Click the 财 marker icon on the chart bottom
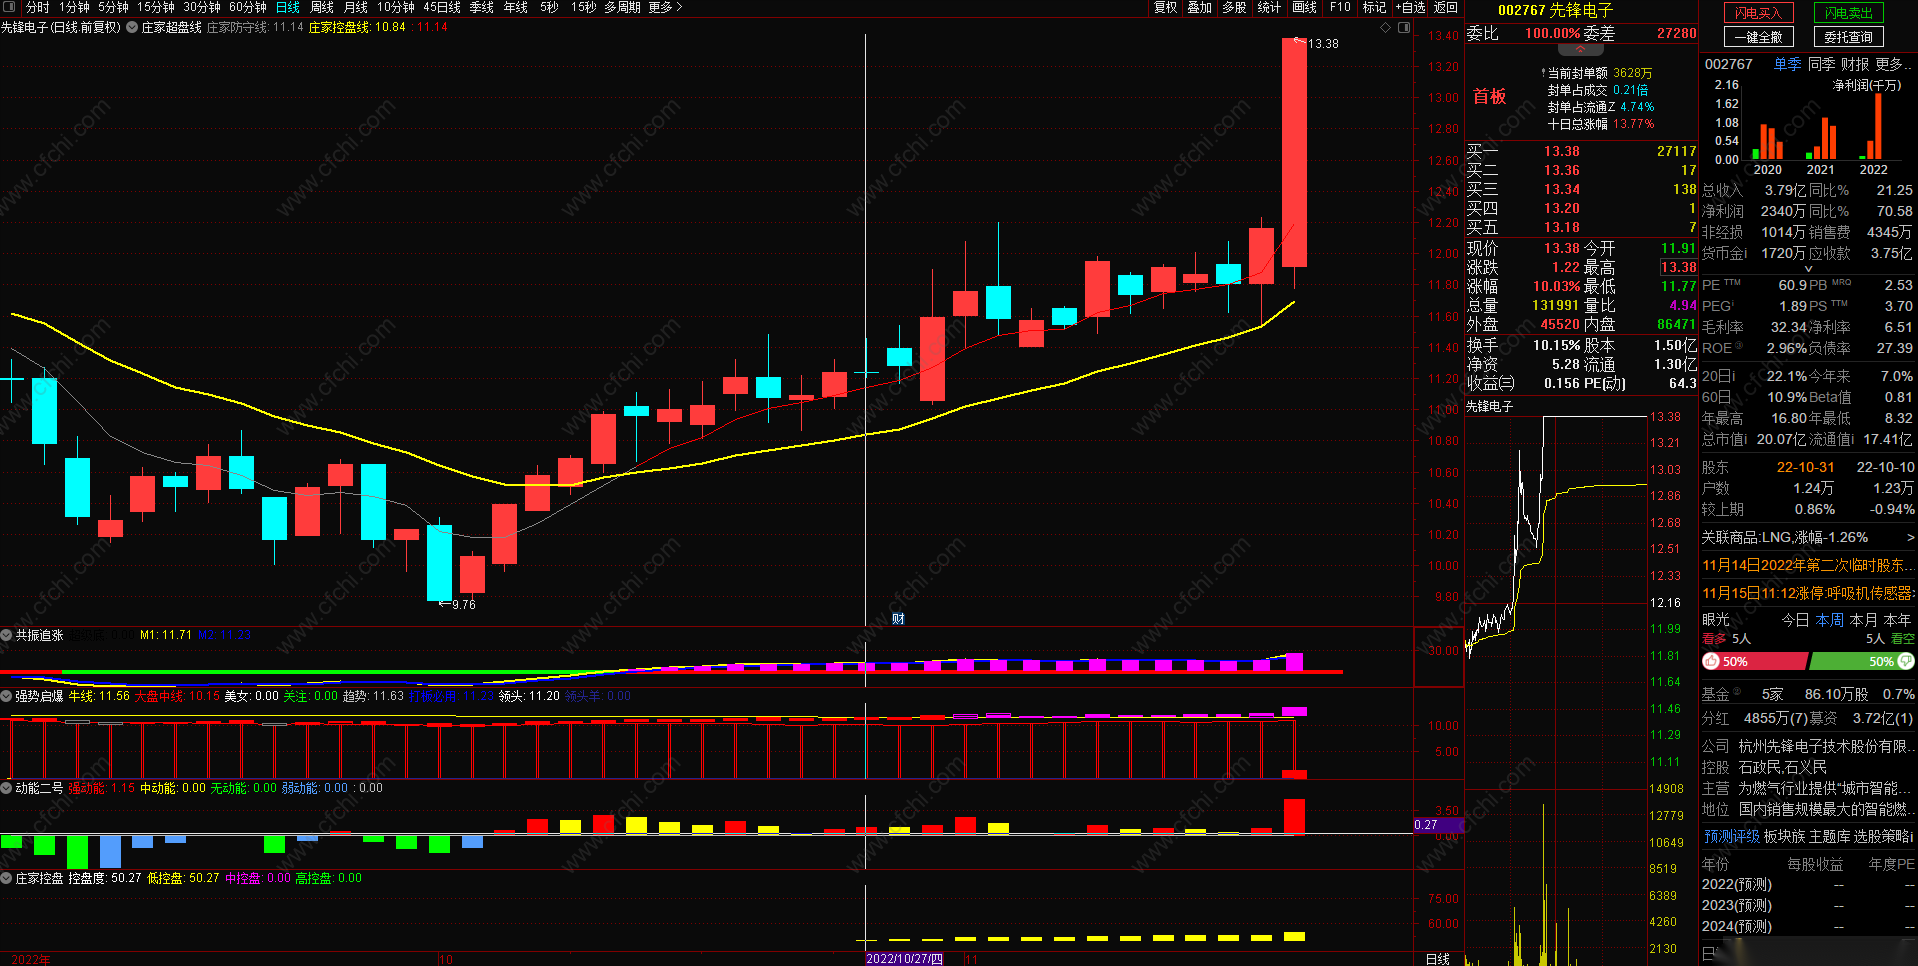The image size is (1918, 966). [898, 619]
